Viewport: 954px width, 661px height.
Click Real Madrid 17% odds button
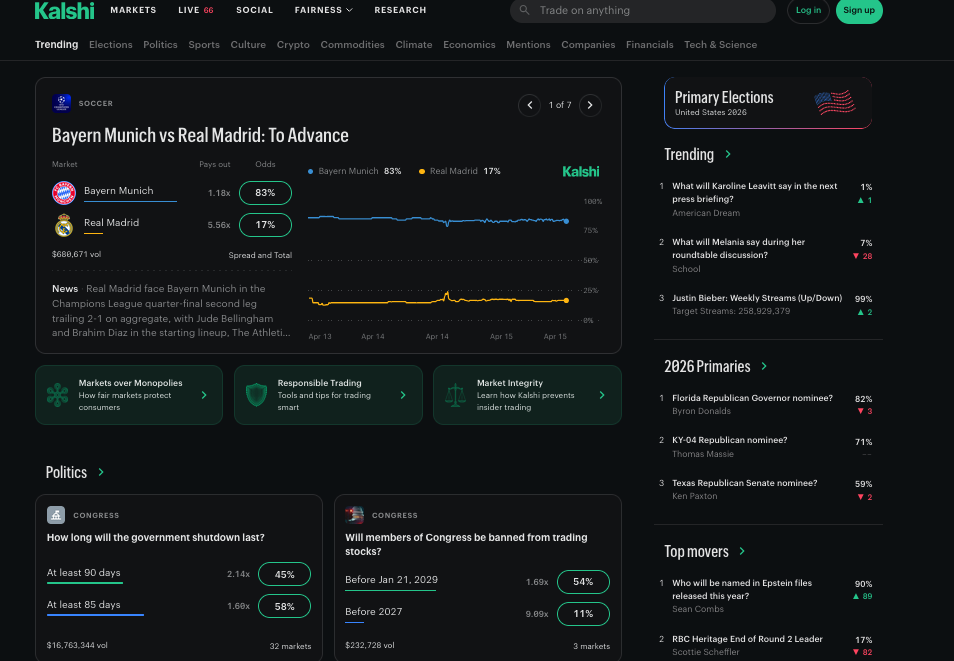[x=265, y=225]
